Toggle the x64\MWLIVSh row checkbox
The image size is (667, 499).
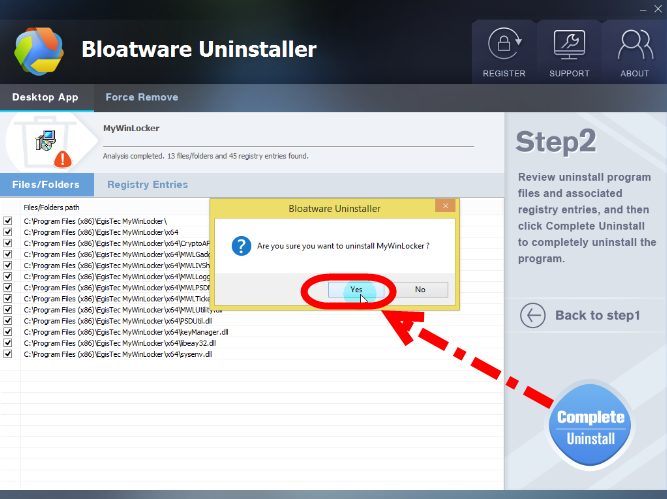pyautogui.click(x=8, y=265)
